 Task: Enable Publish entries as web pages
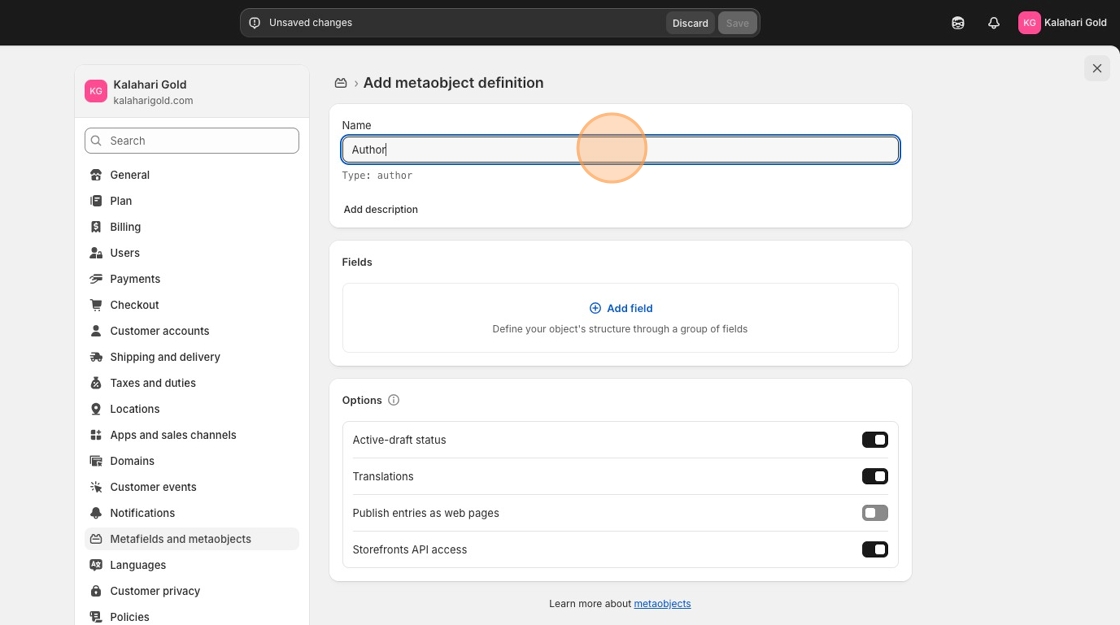point(874,513)
